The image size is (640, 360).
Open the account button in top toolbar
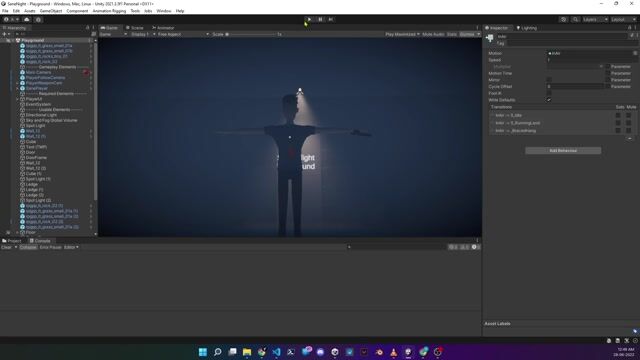(11, 20)
